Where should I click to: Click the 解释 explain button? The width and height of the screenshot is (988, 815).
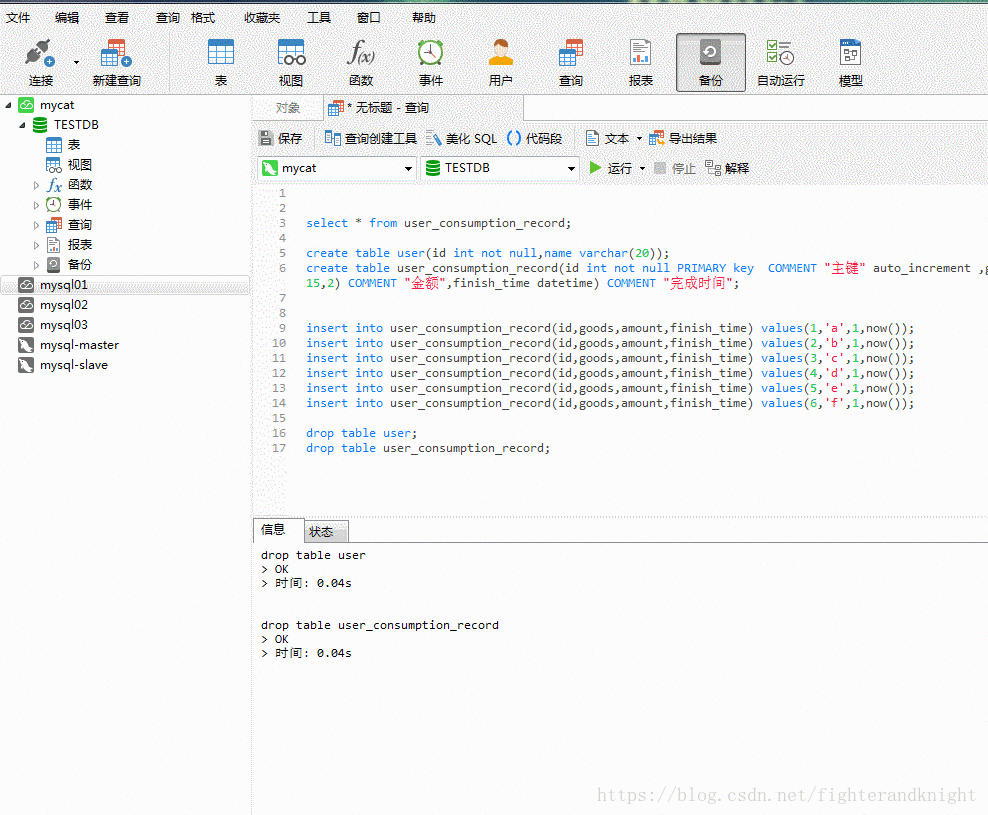point(727,168)
